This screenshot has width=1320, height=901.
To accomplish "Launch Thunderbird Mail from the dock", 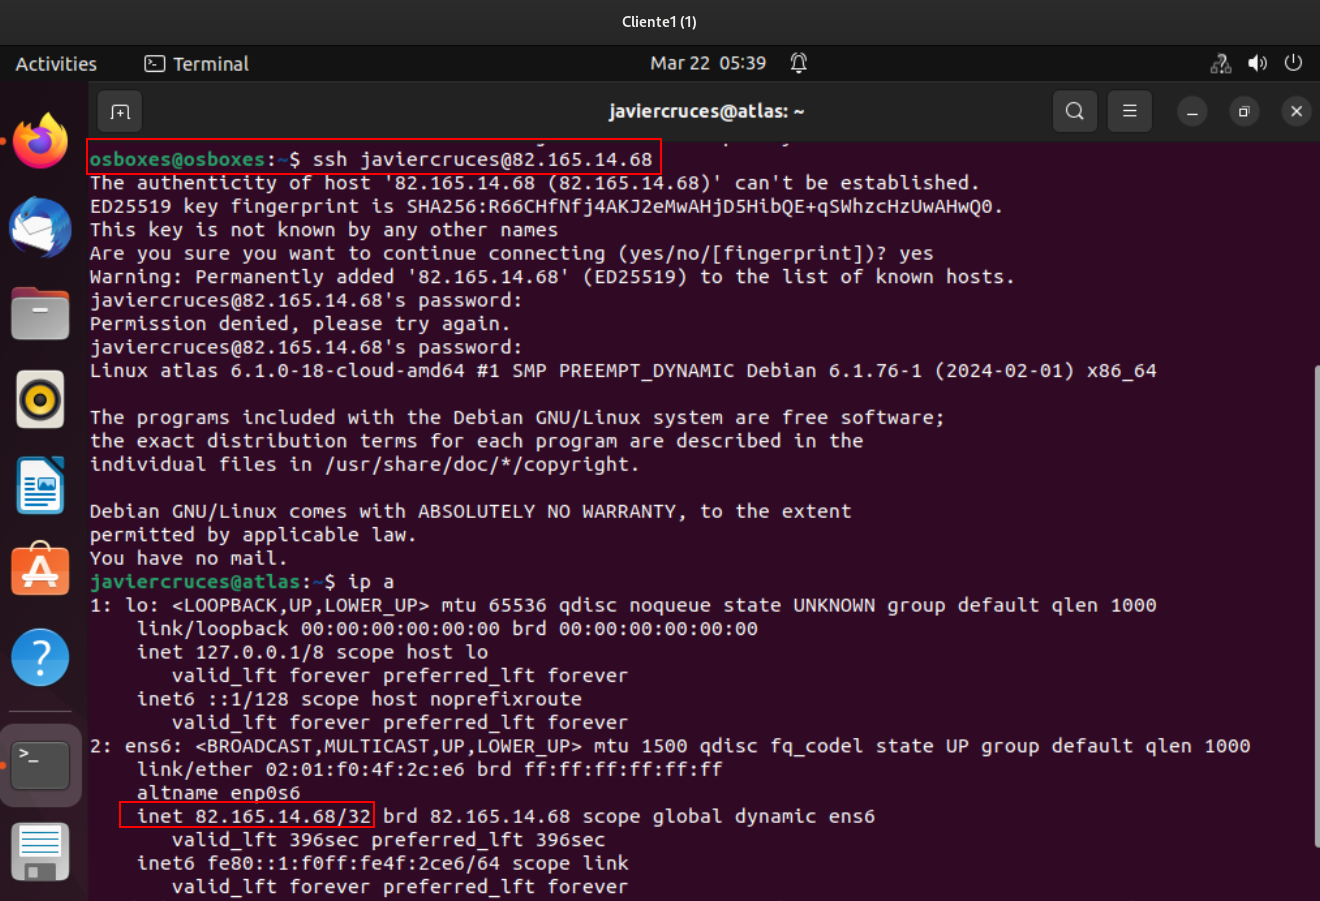I will [40, 227].
